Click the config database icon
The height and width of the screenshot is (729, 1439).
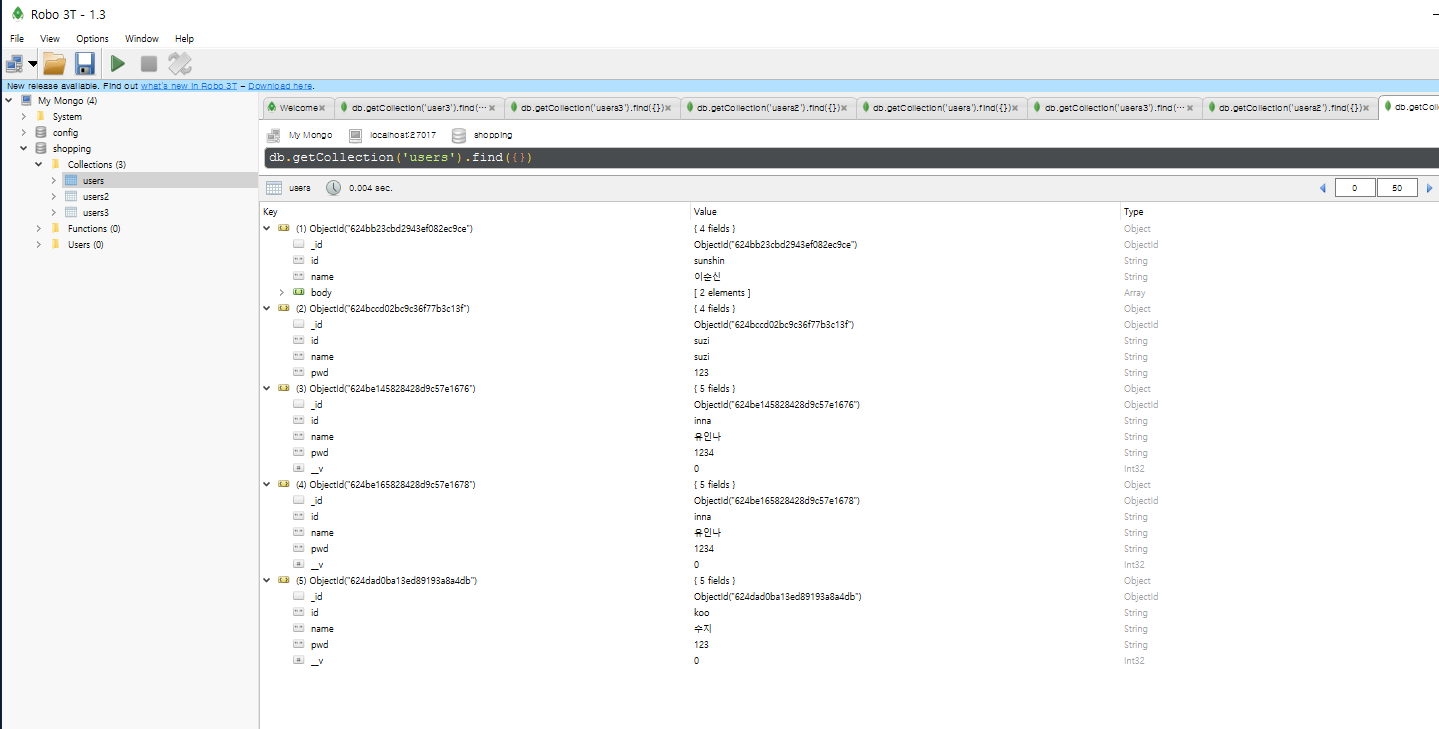point(41,132)
